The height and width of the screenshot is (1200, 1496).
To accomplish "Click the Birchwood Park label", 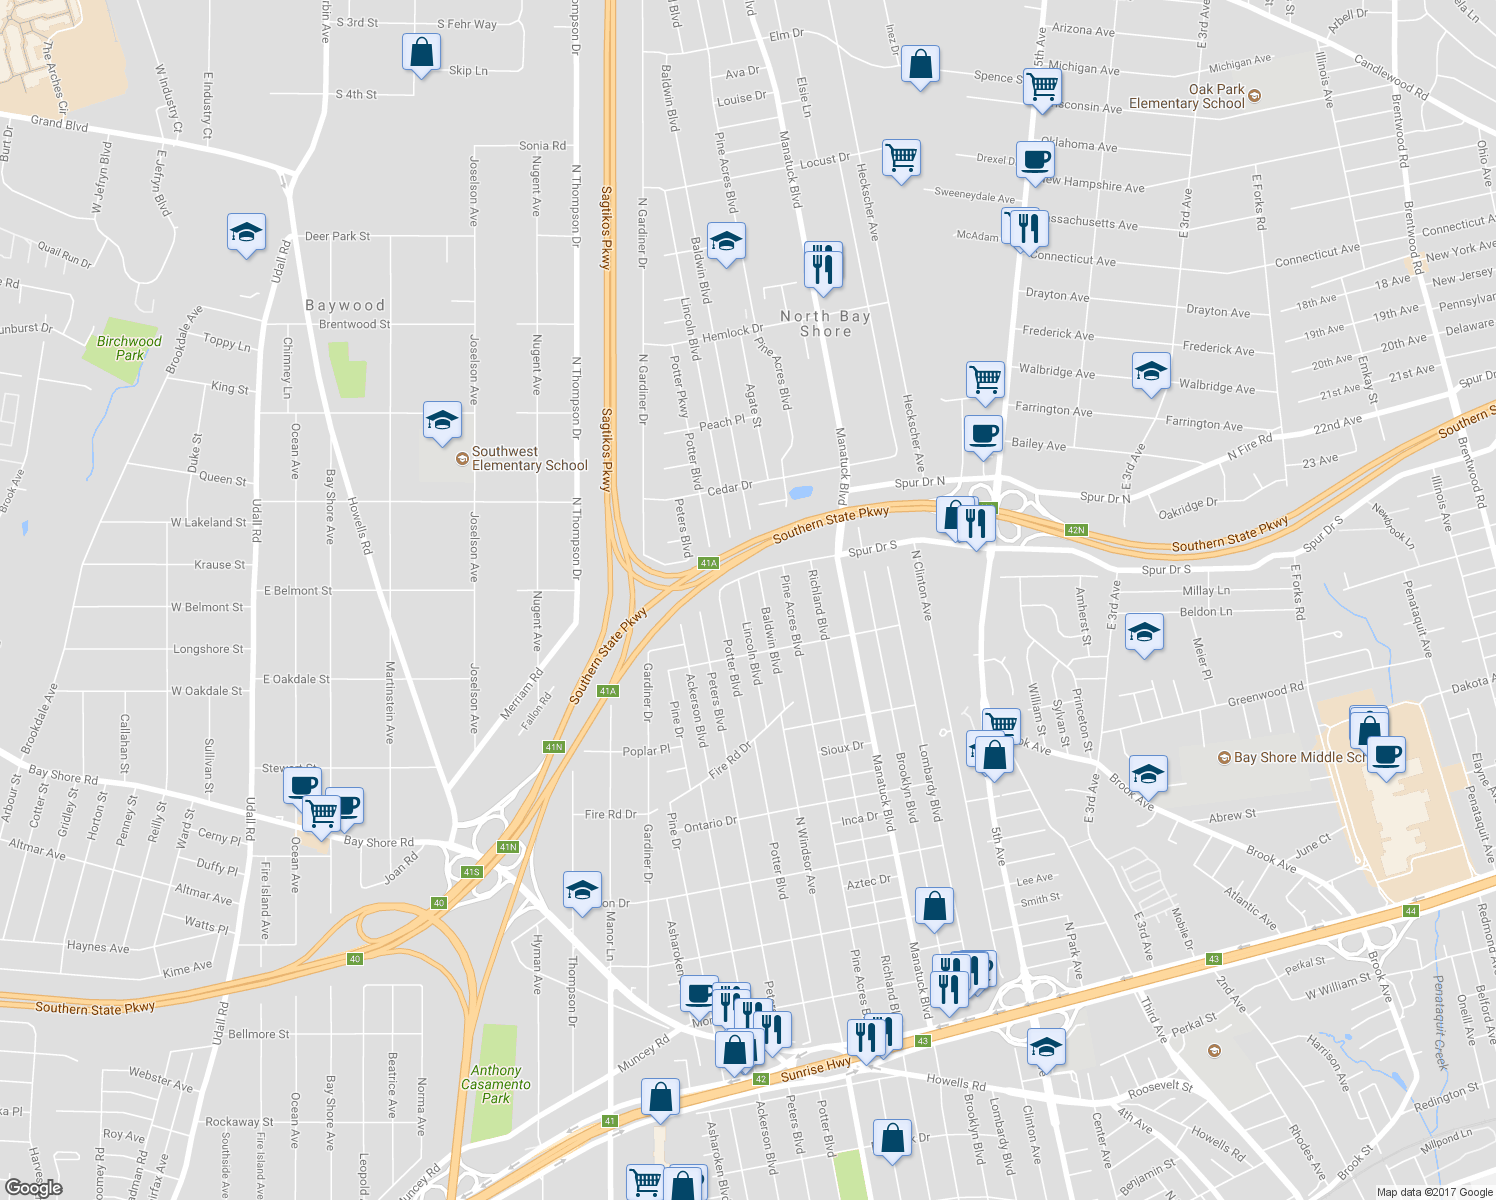I will [x=129, y=348].
